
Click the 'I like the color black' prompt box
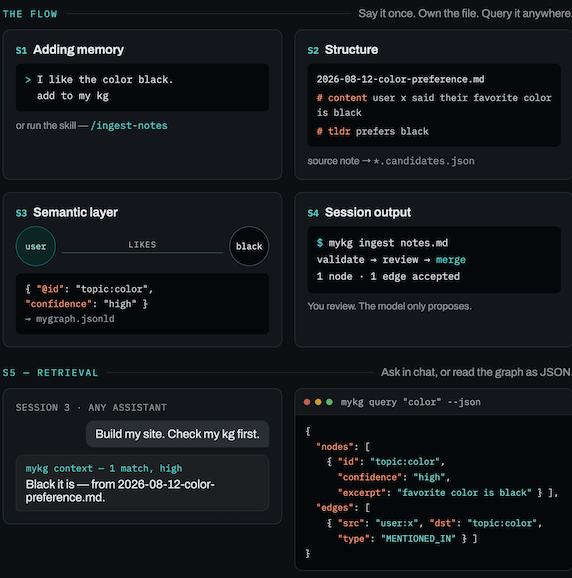(x=142, y=87)
